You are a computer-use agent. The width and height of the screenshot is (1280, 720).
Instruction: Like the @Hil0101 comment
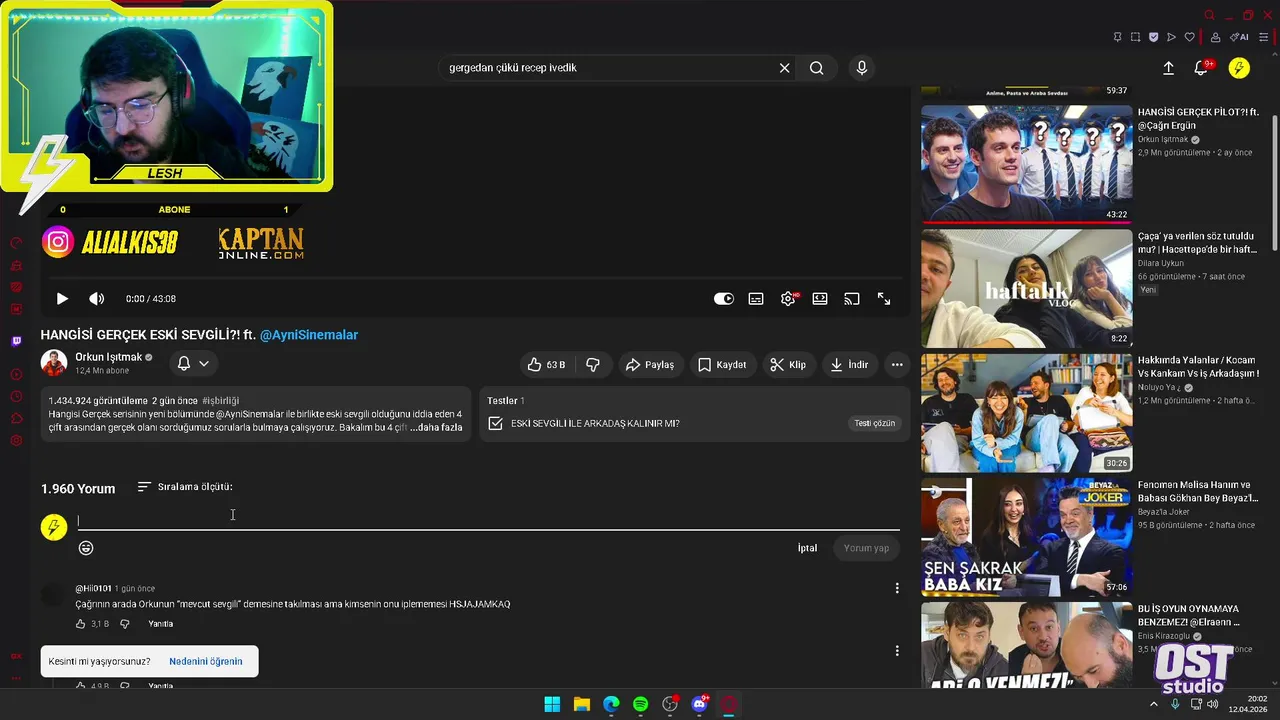pyautogui.click(x=81, y=624)
